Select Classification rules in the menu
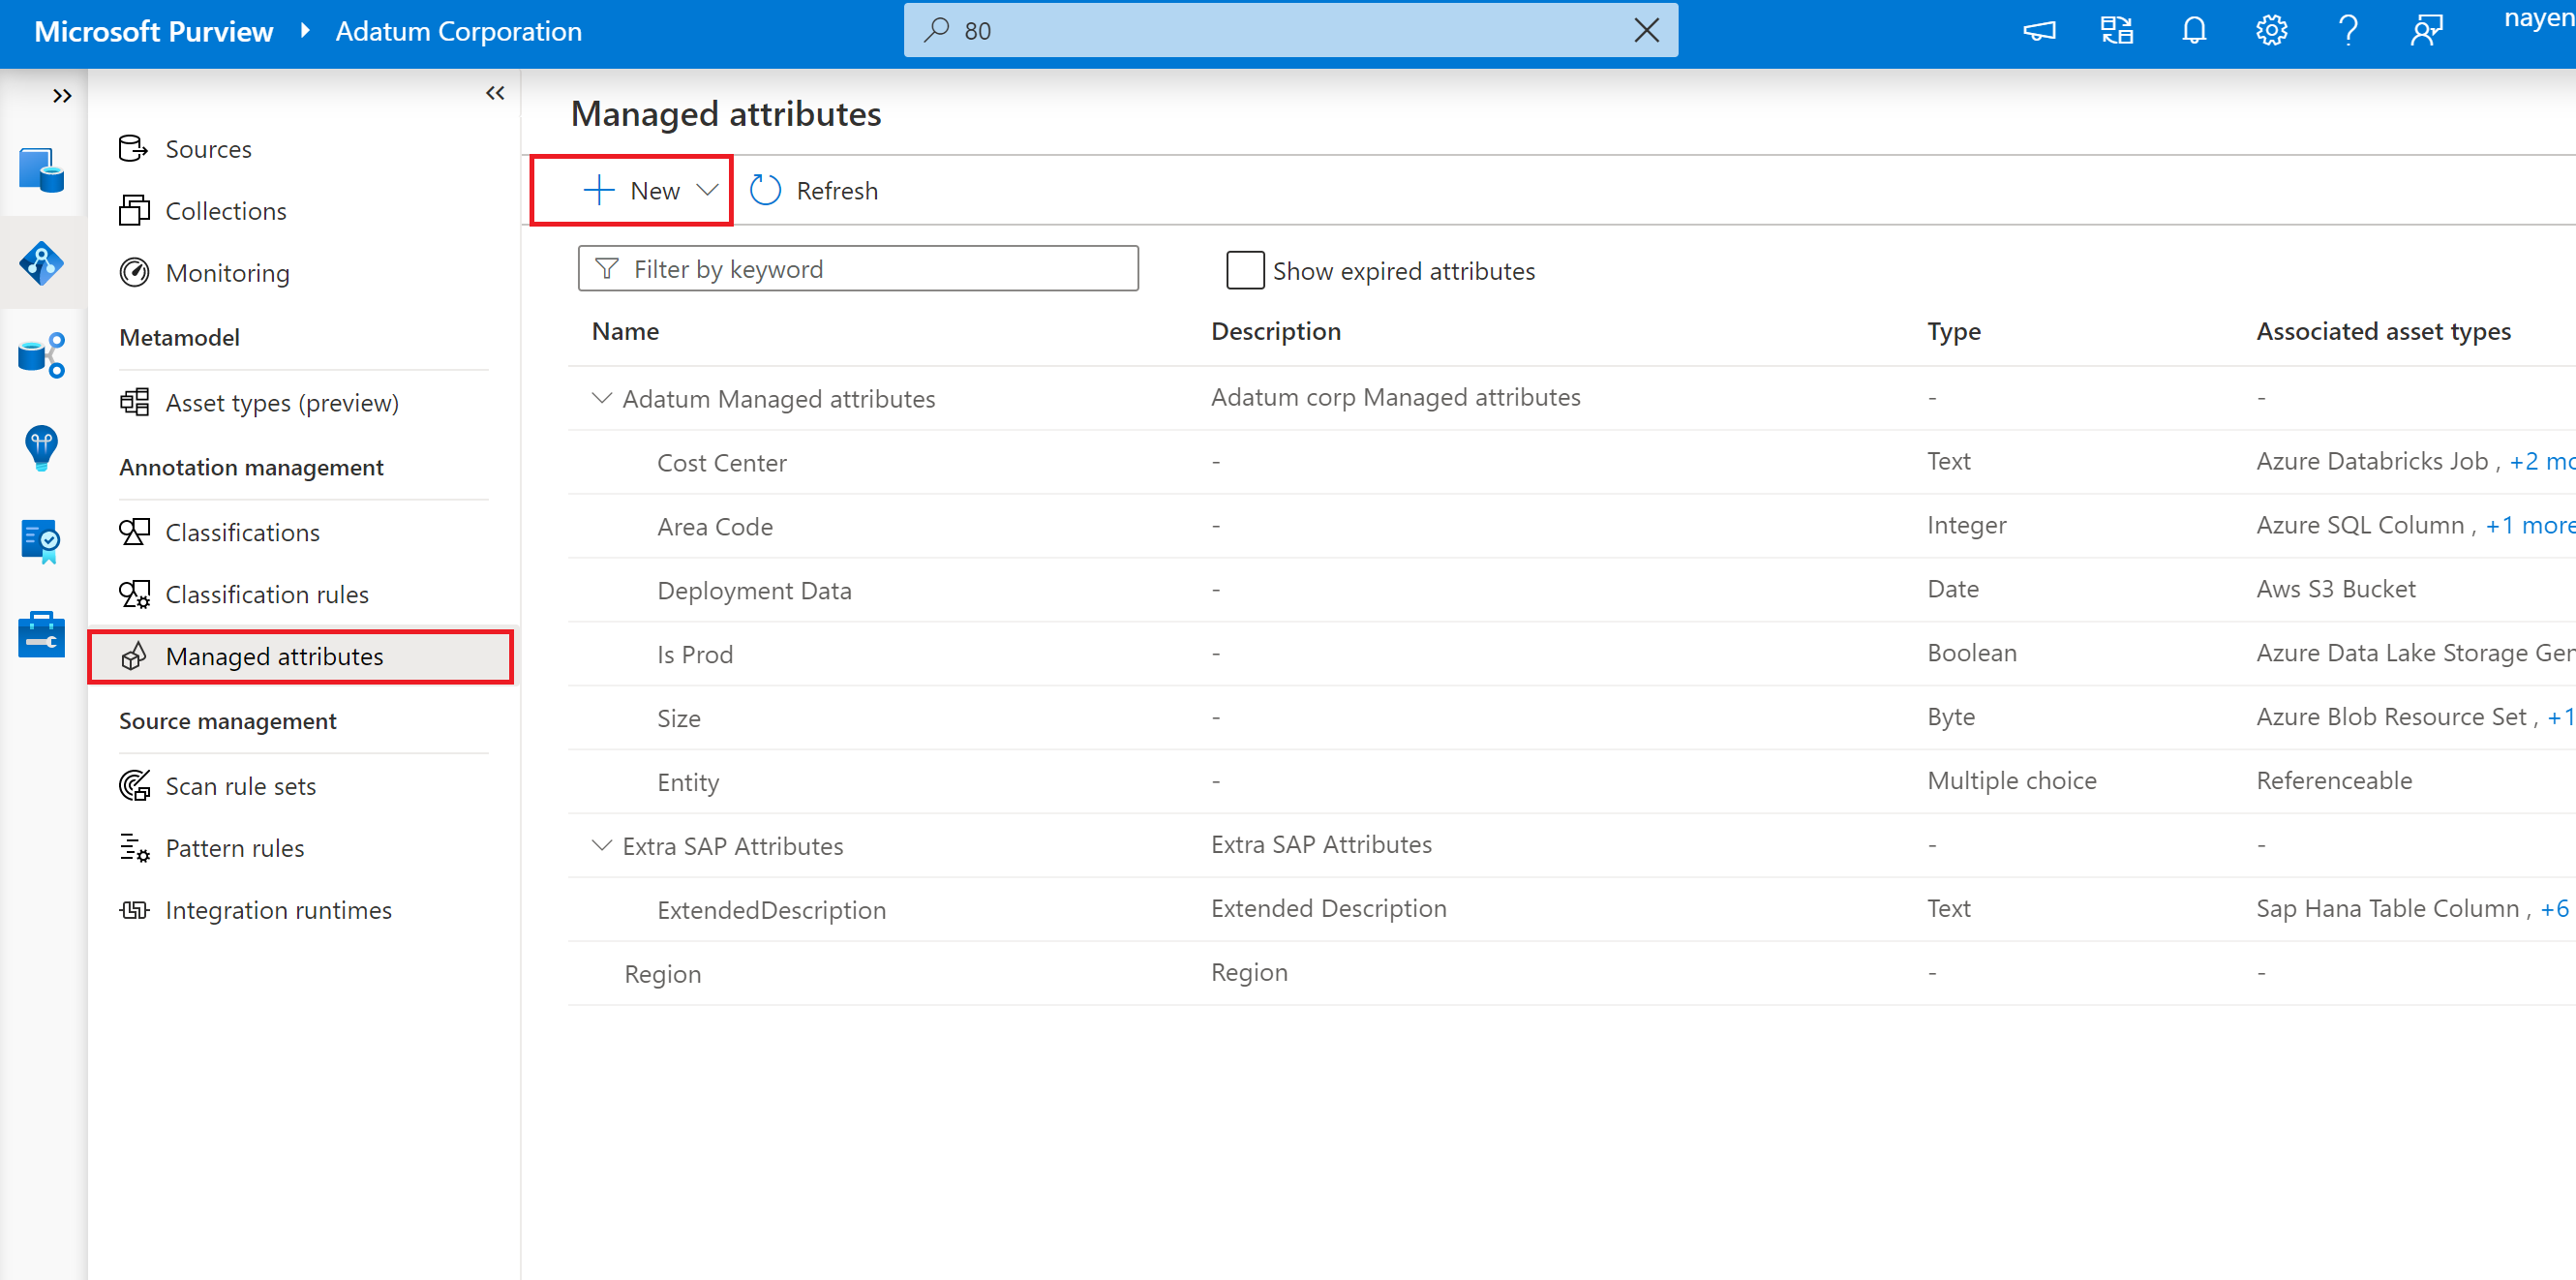2576x1280 pixels. pyautogui.click(x=266, y=594)
